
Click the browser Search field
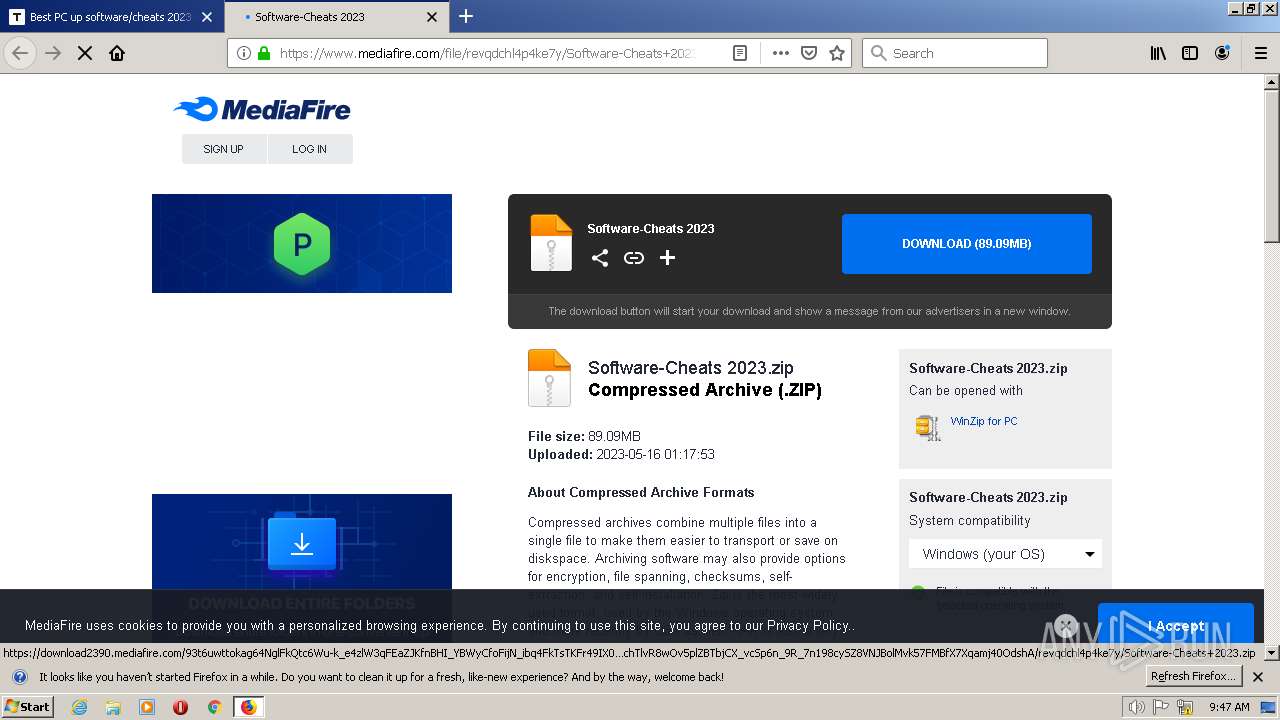[x=955, y=53]
